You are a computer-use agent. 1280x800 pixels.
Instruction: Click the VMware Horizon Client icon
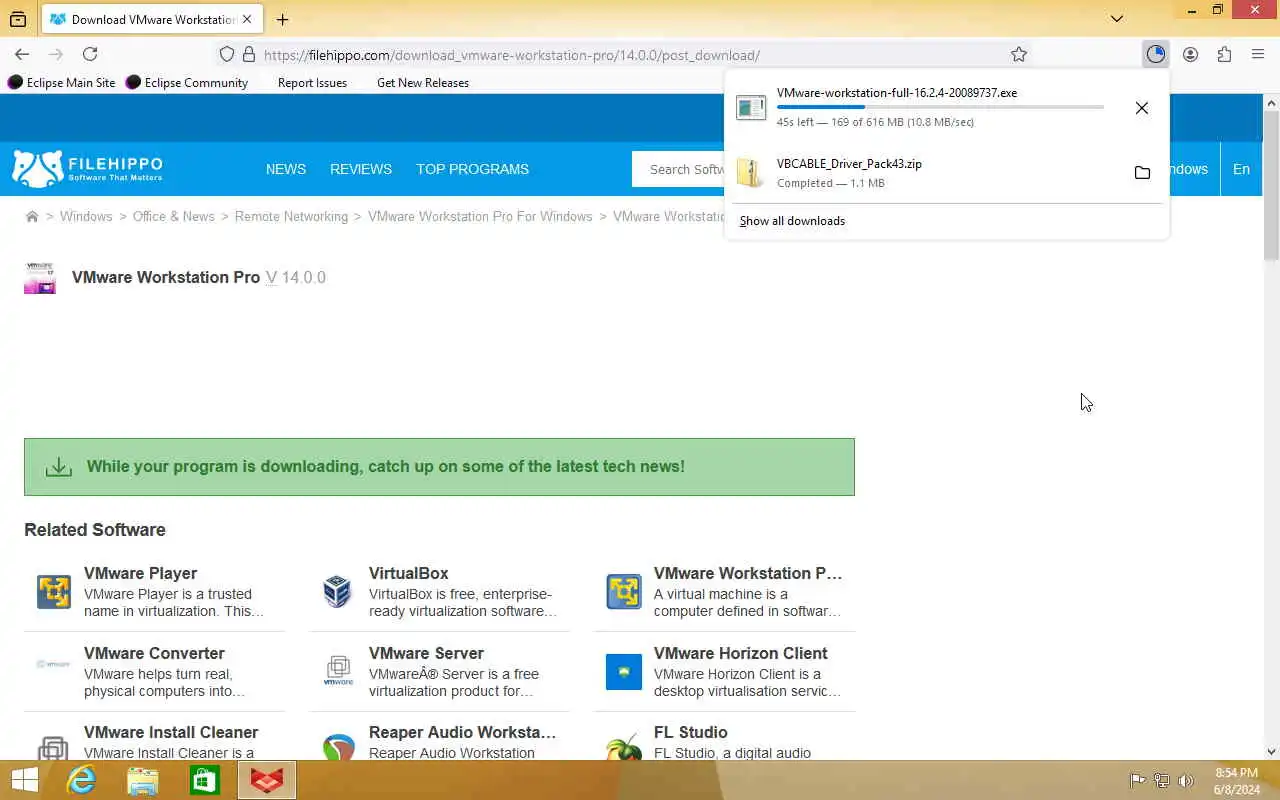(624, 672)
